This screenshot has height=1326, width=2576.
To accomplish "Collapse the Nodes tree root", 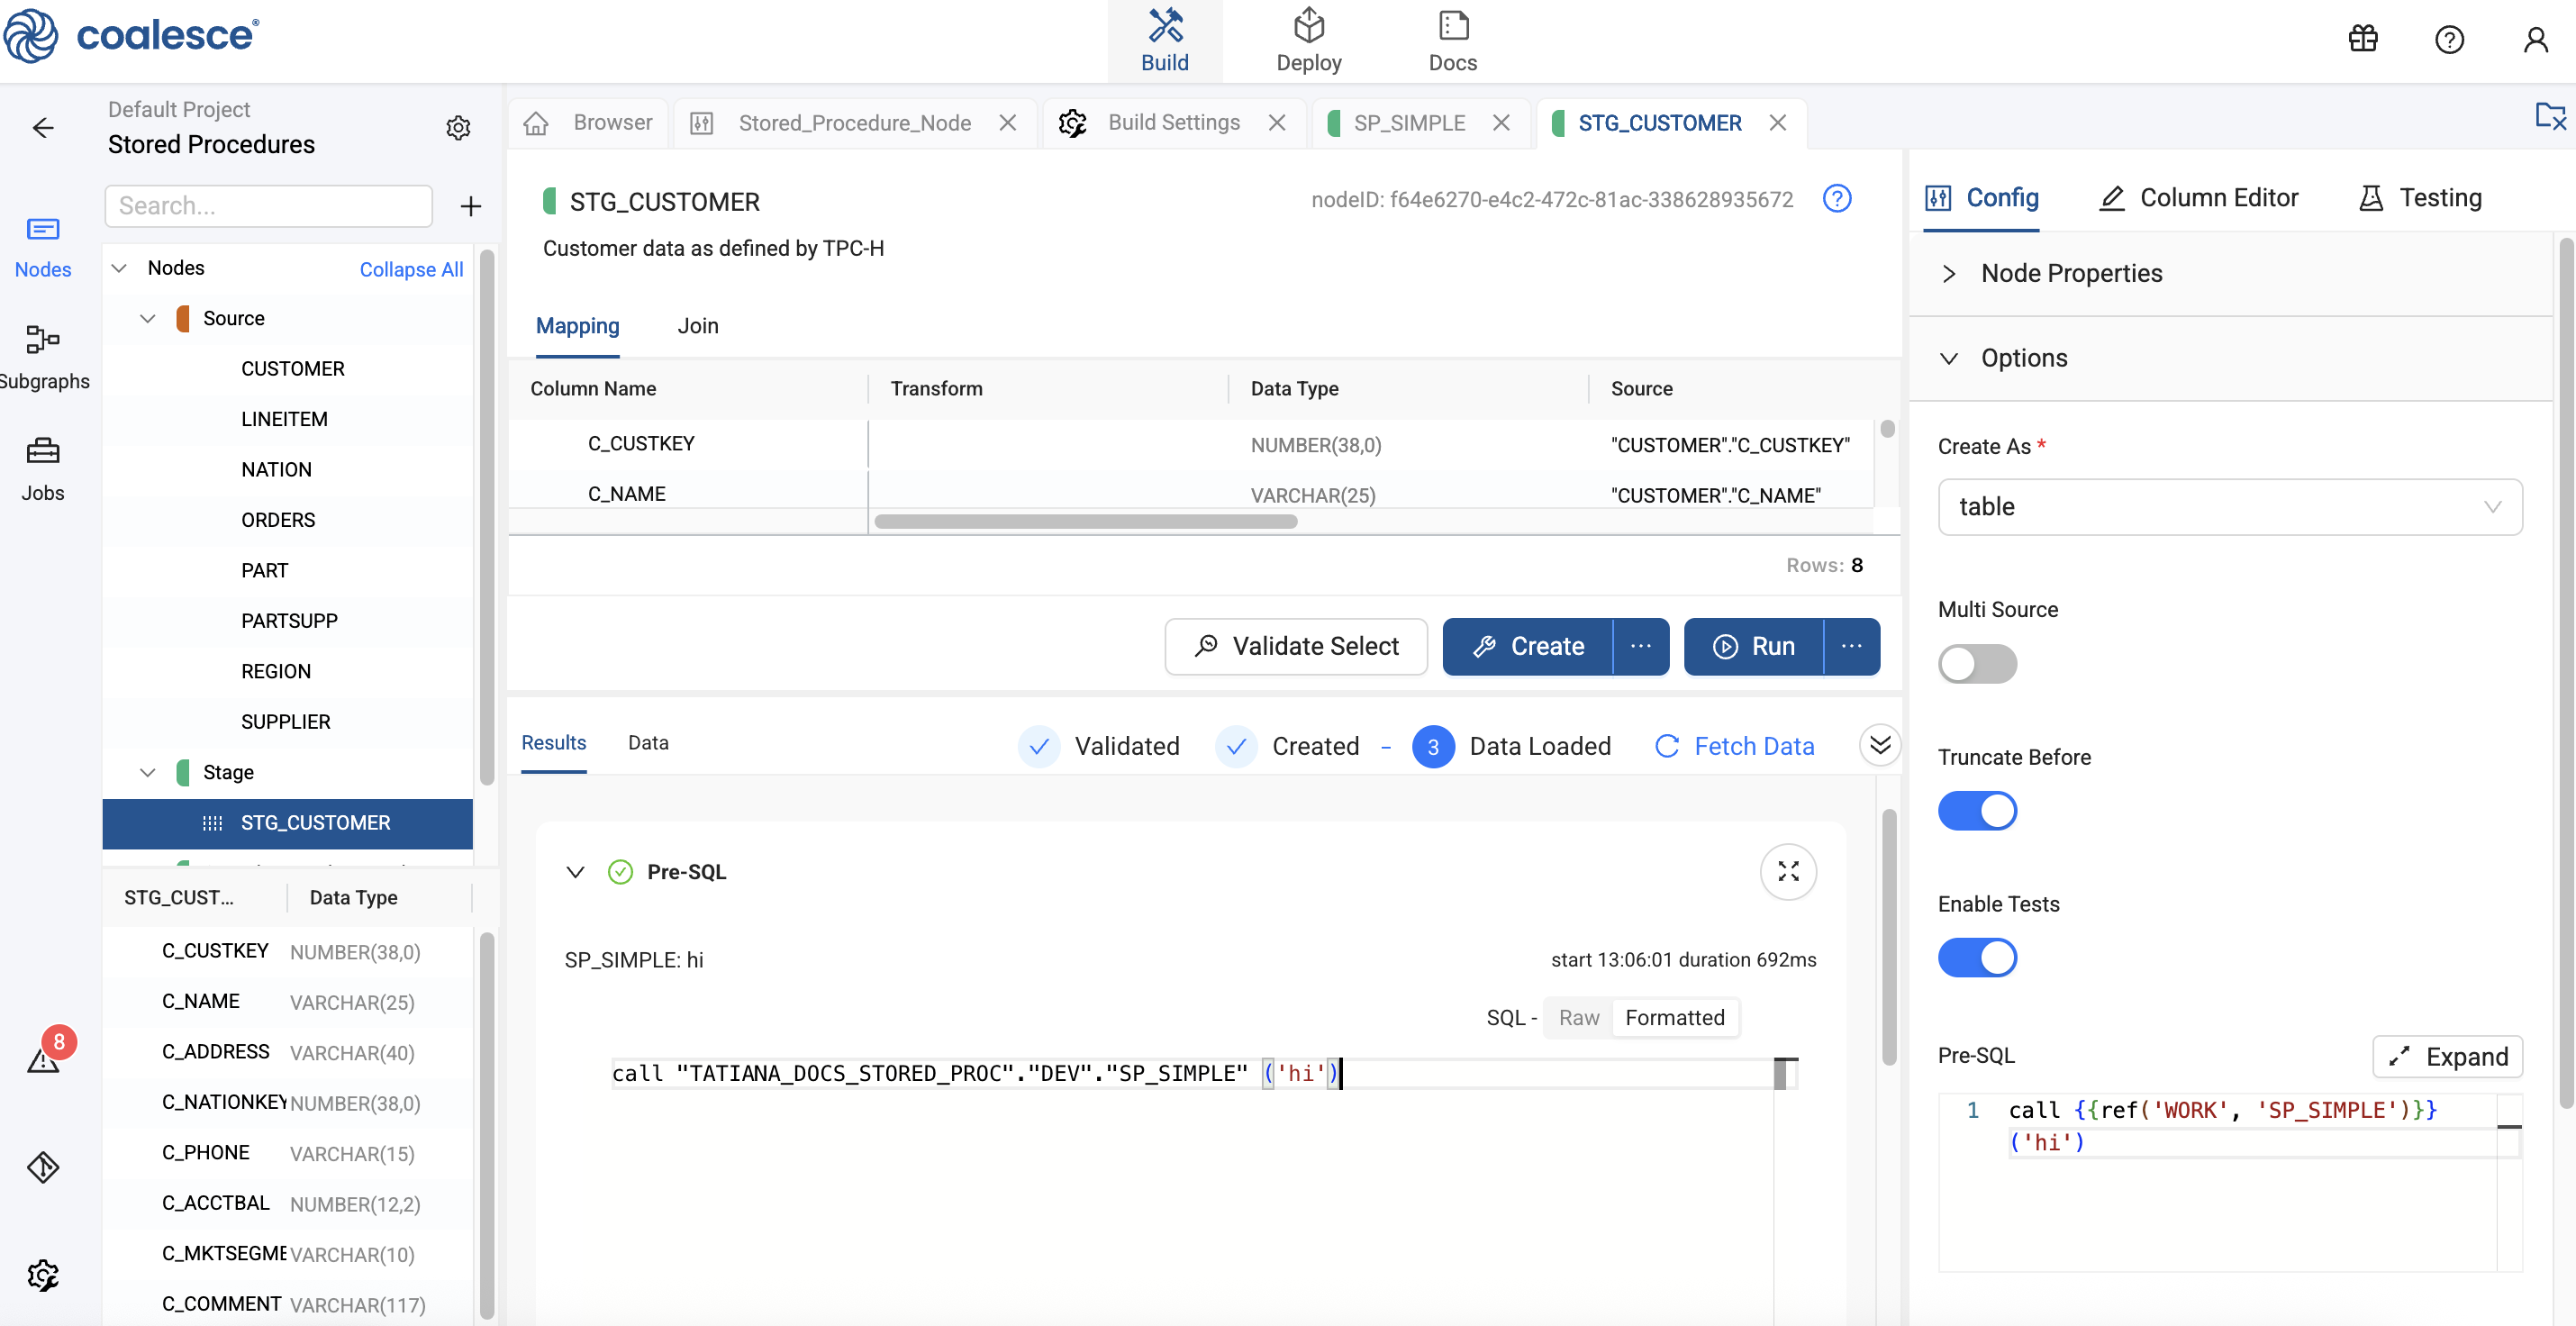I will [x=119, y=268].
